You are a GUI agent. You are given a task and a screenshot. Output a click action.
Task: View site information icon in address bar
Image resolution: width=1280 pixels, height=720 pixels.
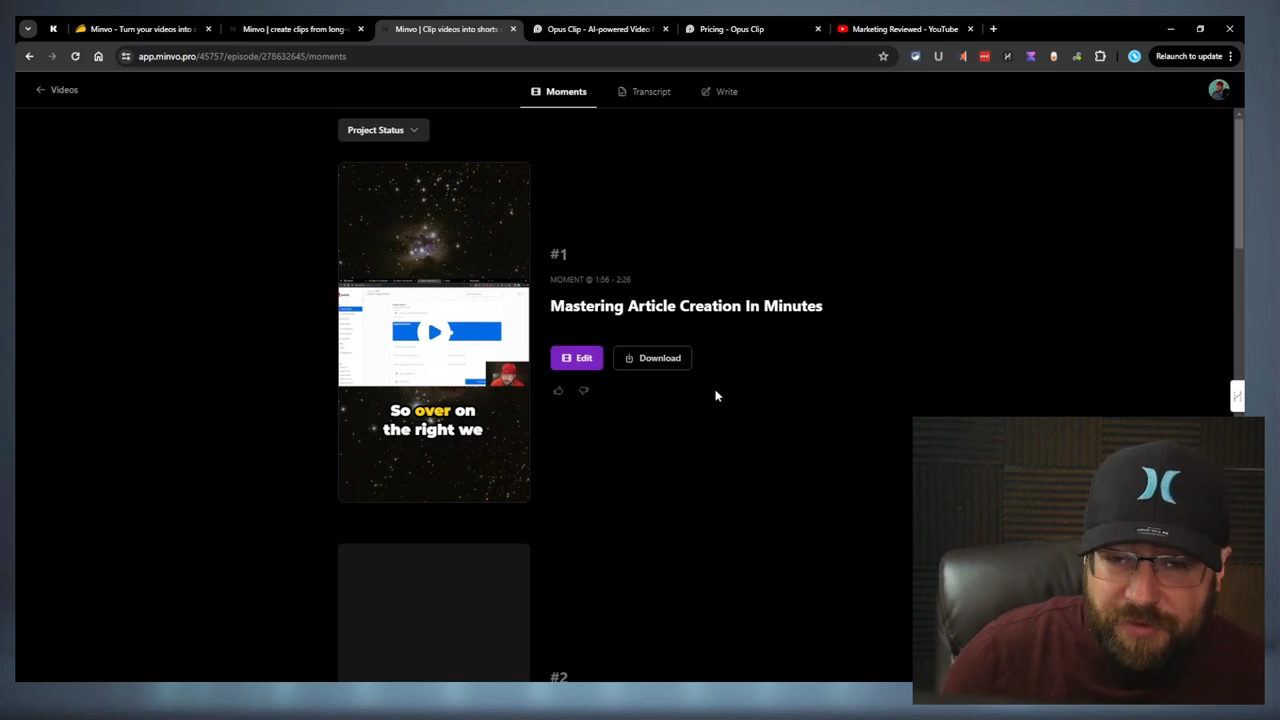coord(125,56)
